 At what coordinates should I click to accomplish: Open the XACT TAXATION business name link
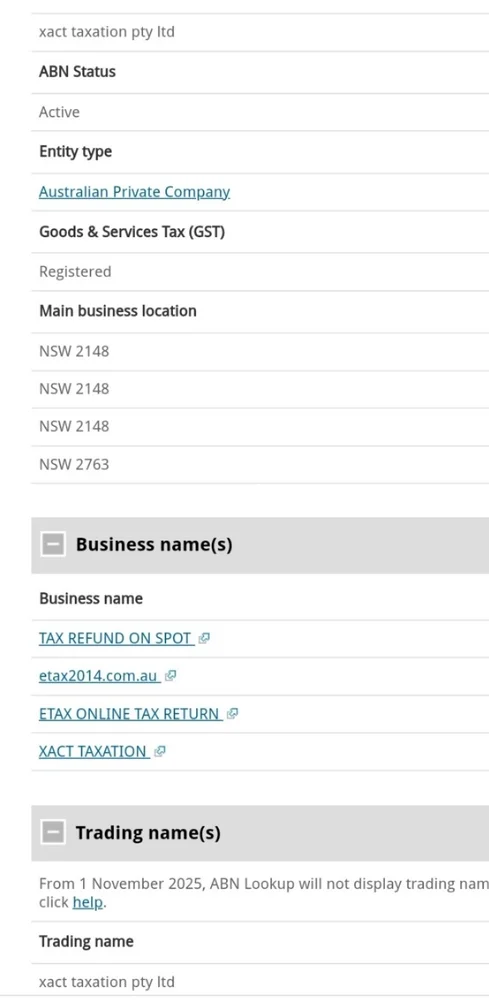[x=93, y=751]
